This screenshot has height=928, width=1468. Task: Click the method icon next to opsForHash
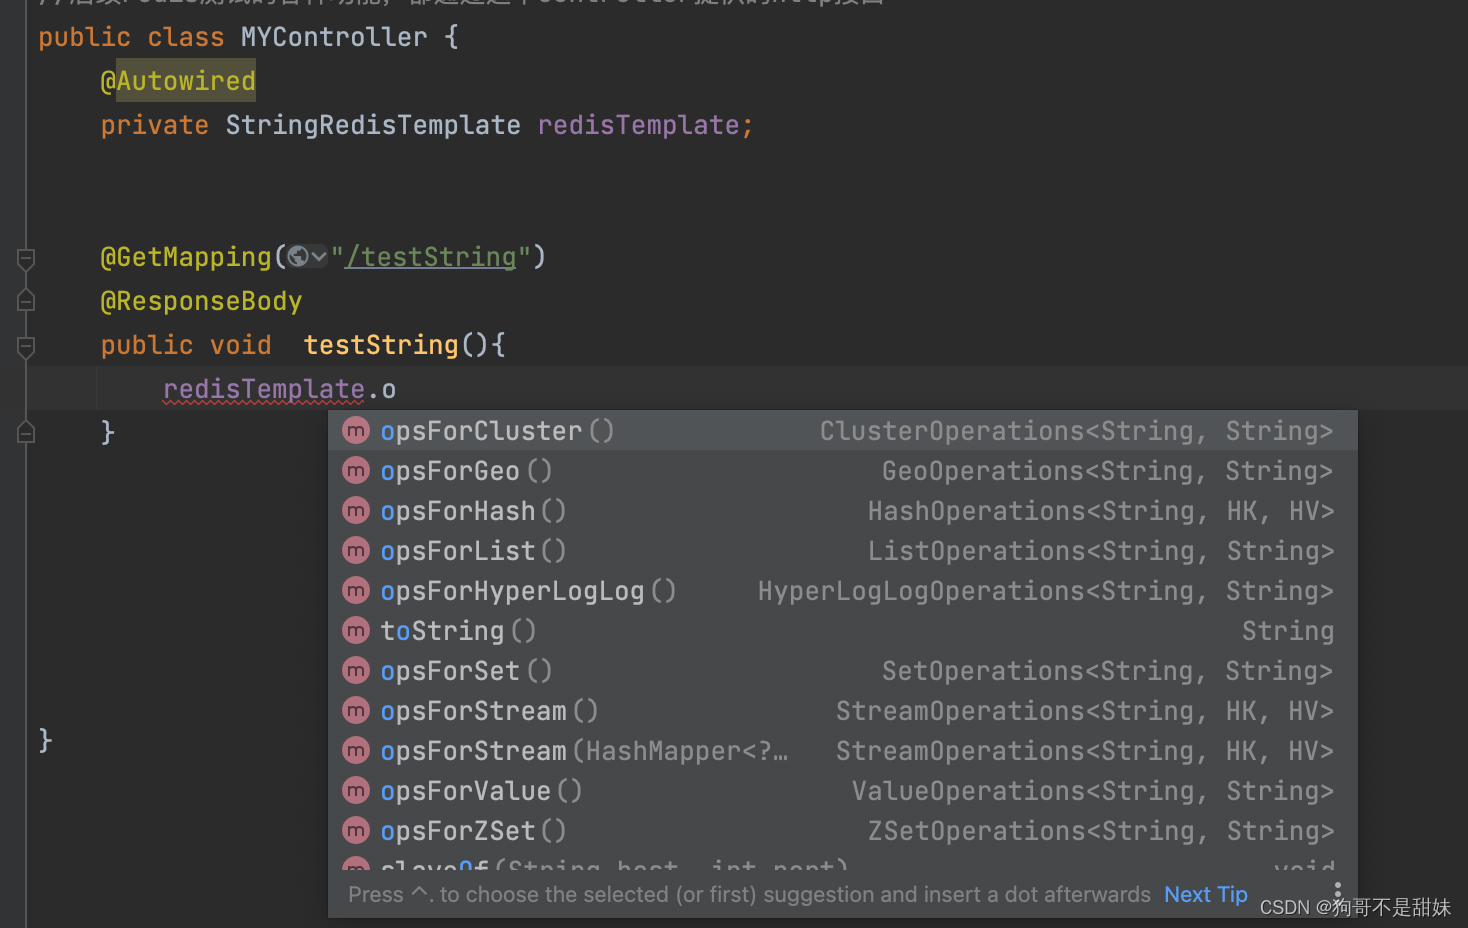pos(356,510)
